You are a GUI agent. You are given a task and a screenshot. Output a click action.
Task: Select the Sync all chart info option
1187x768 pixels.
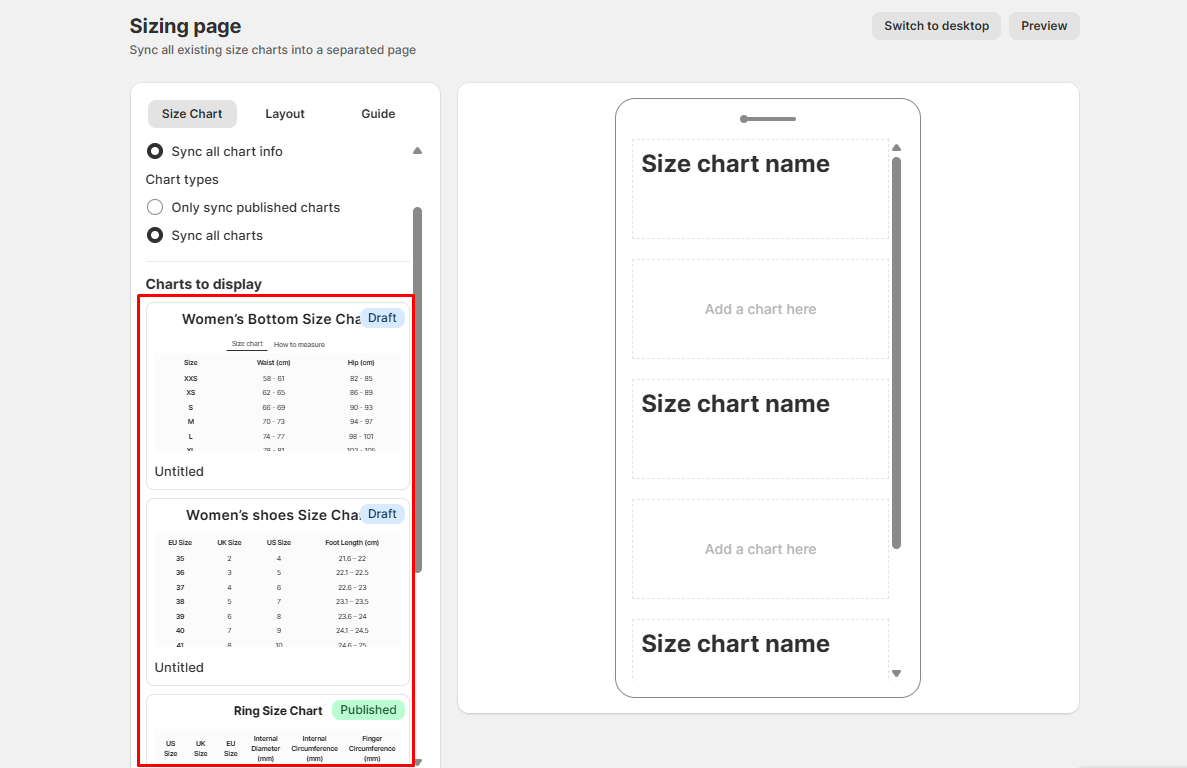click(x=155, y=152)
